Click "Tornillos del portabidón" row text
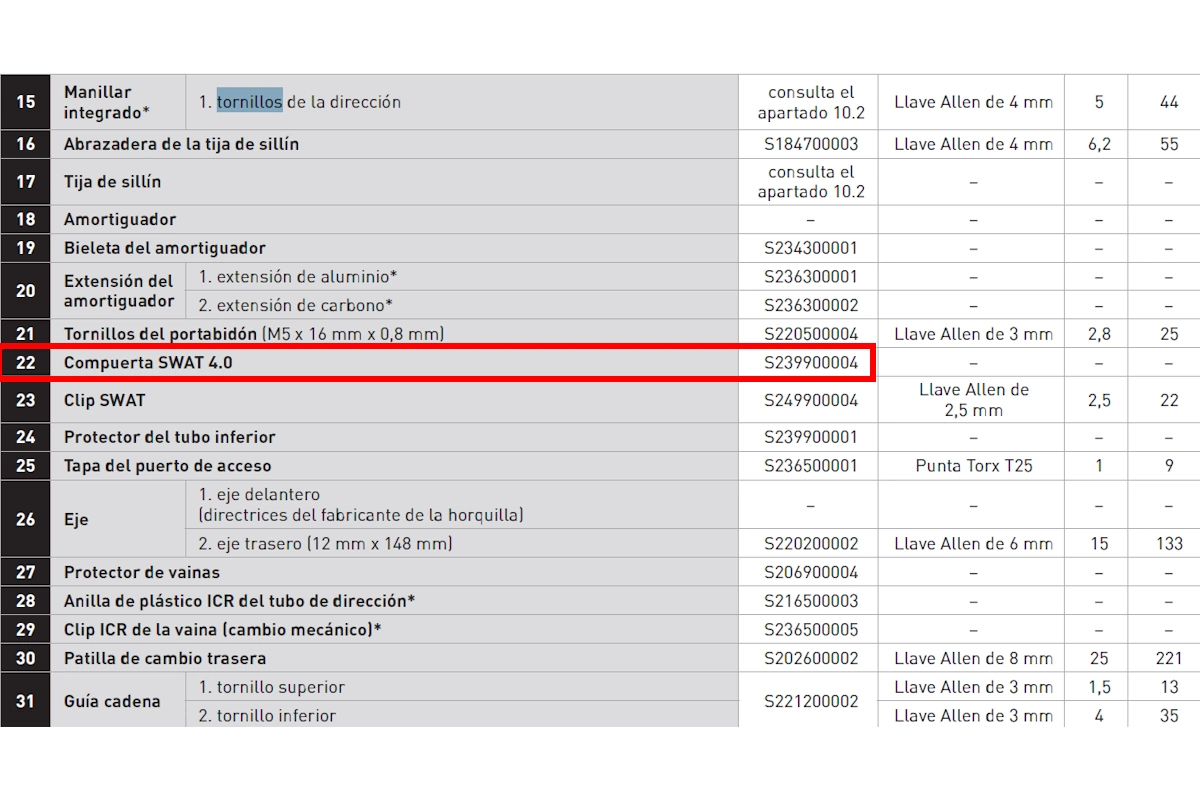This screenshot has height=800, width=1200. pyautogui.click(x=254, y=334)
